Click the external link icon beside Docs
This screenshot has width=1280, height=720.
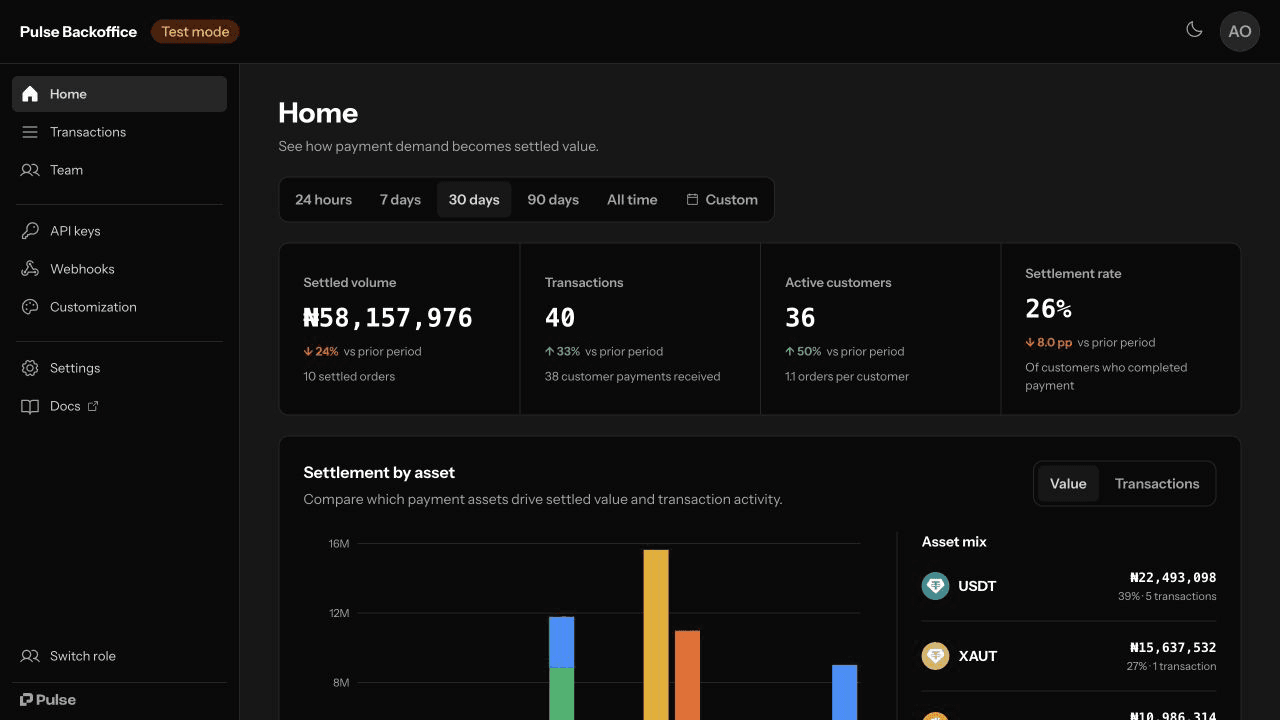93,406
